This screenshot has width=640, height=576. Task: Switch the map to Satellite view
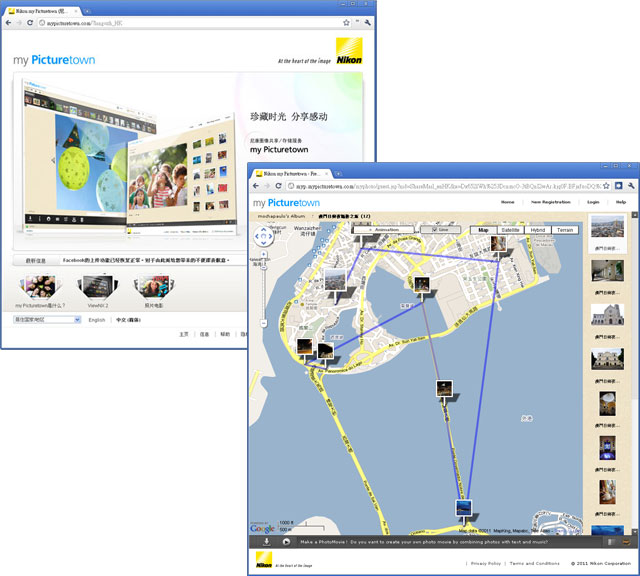click(510, 230)
